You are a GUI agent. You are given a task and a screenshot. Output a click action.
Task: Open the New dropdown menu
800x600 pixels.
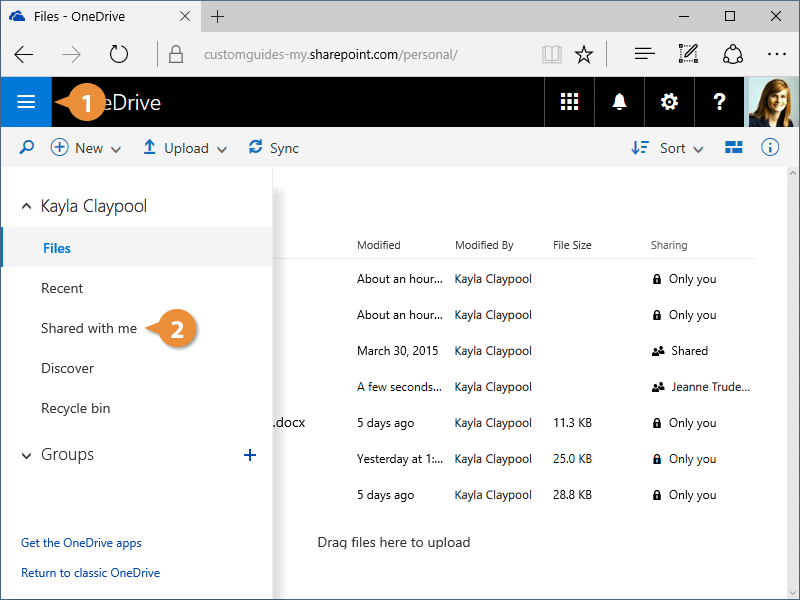point(86,148)
